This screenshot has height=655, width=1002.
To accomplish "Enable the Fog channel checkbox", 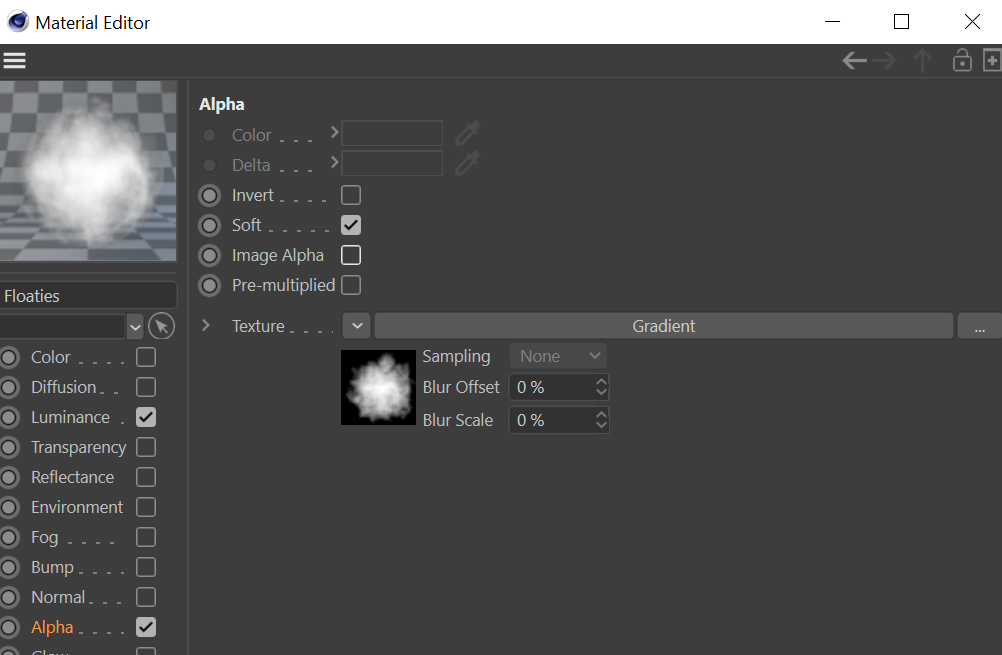I will 146,537.
